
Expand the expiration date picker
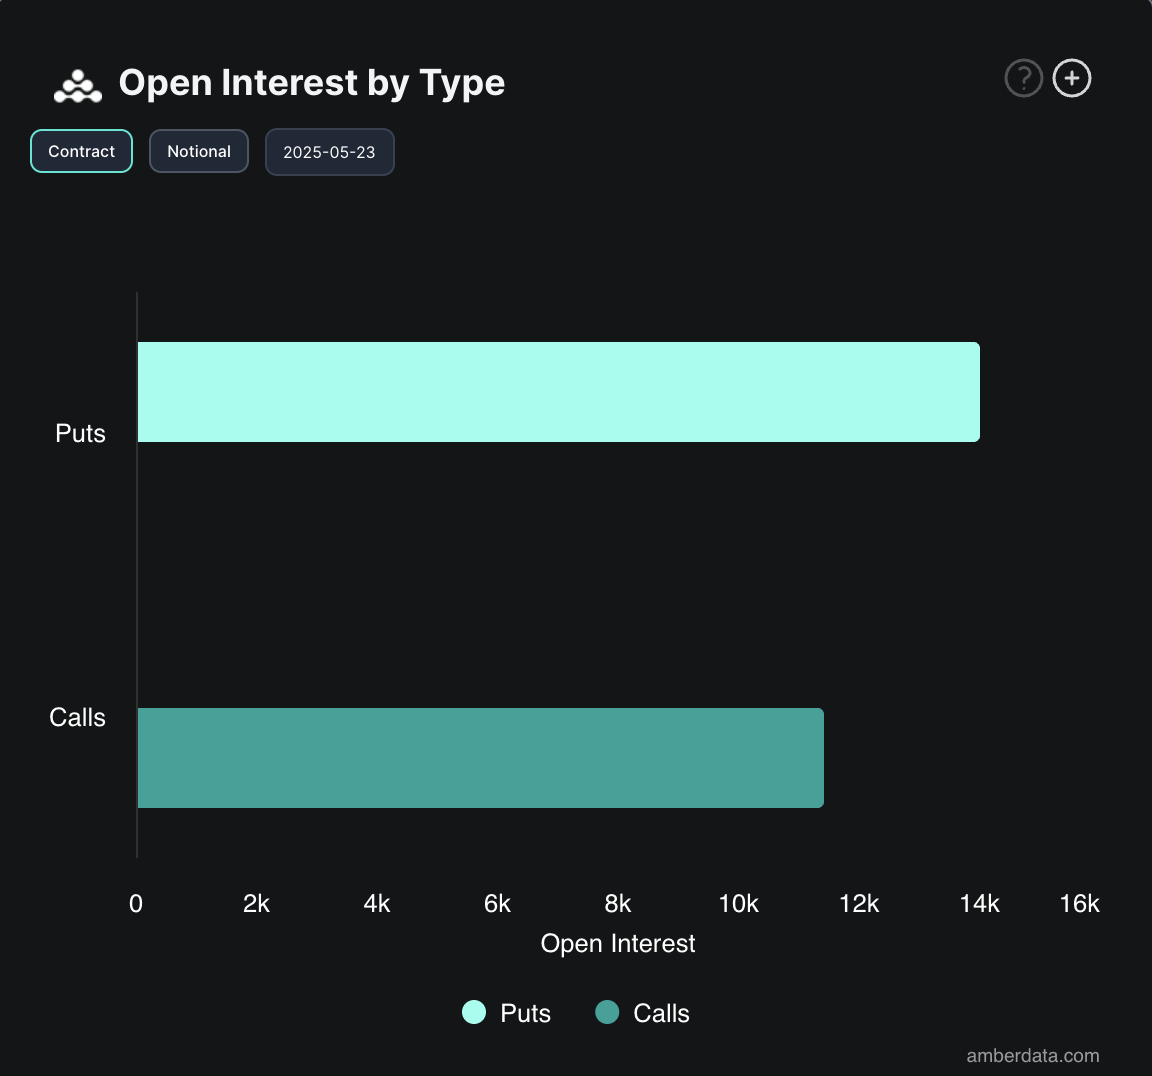tap(329, 151)
